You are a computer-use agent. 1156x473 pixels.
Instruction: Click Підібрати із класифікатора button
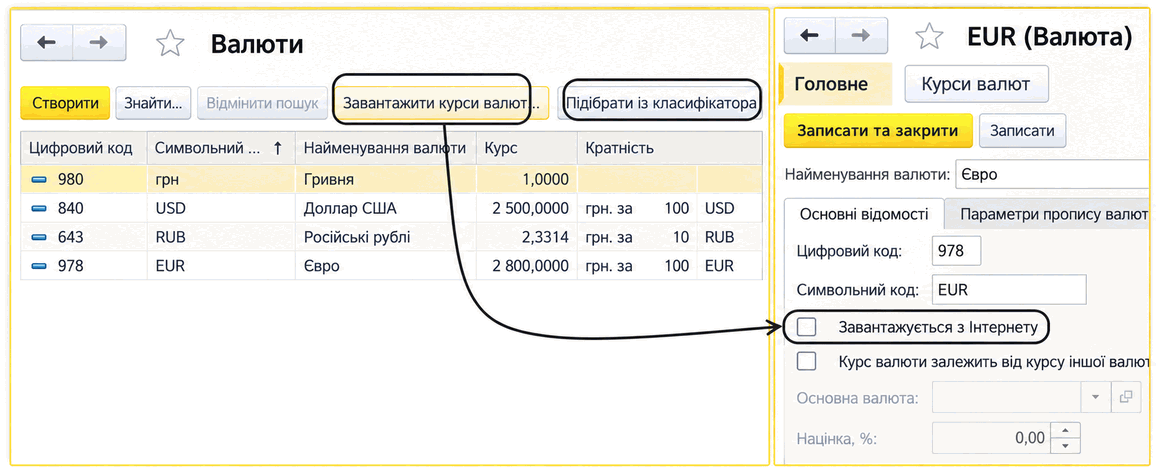pos(661,103)
